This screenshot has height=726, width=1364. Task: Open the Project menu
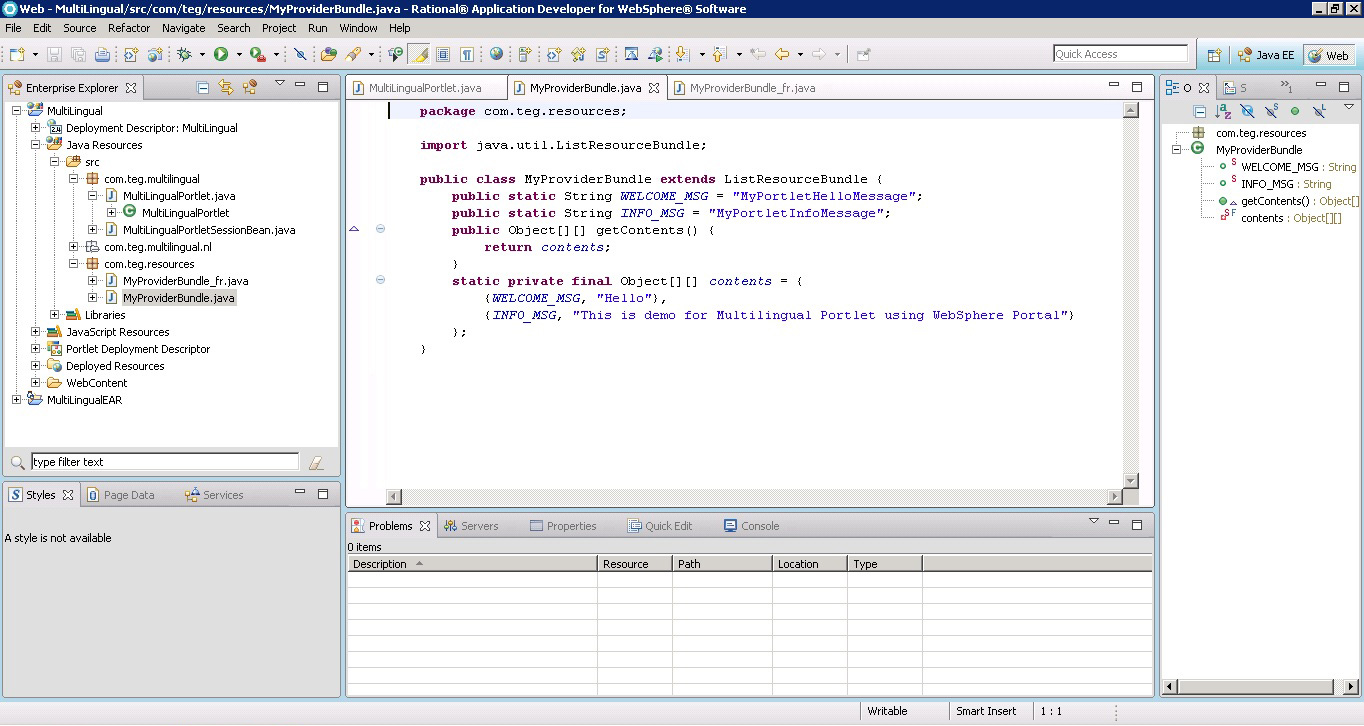tap(279, 28)
